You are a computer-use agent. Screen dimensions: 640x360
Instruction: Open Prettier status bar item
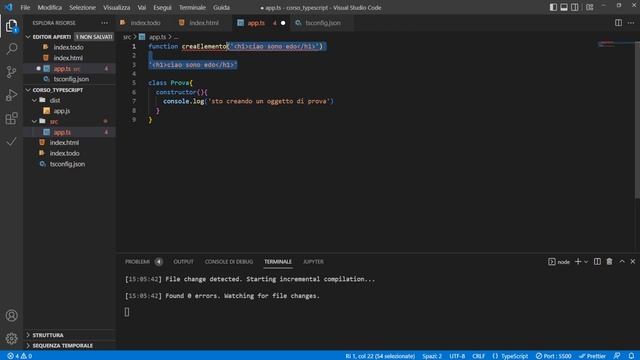[592, 356]
